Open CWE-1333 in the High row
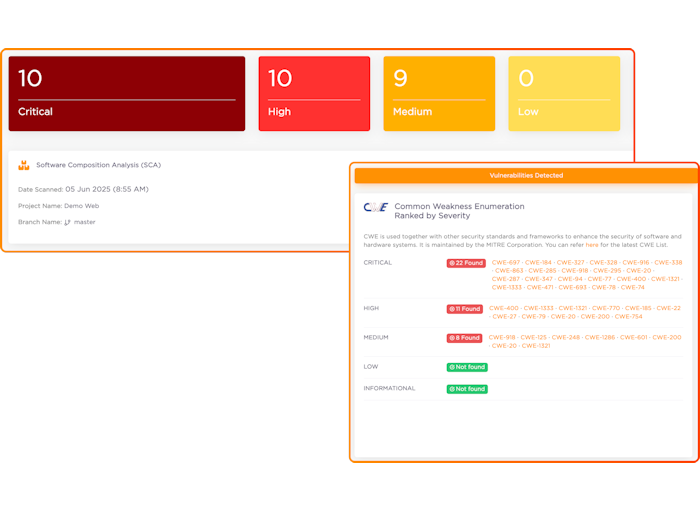 (x=538, y=308)
